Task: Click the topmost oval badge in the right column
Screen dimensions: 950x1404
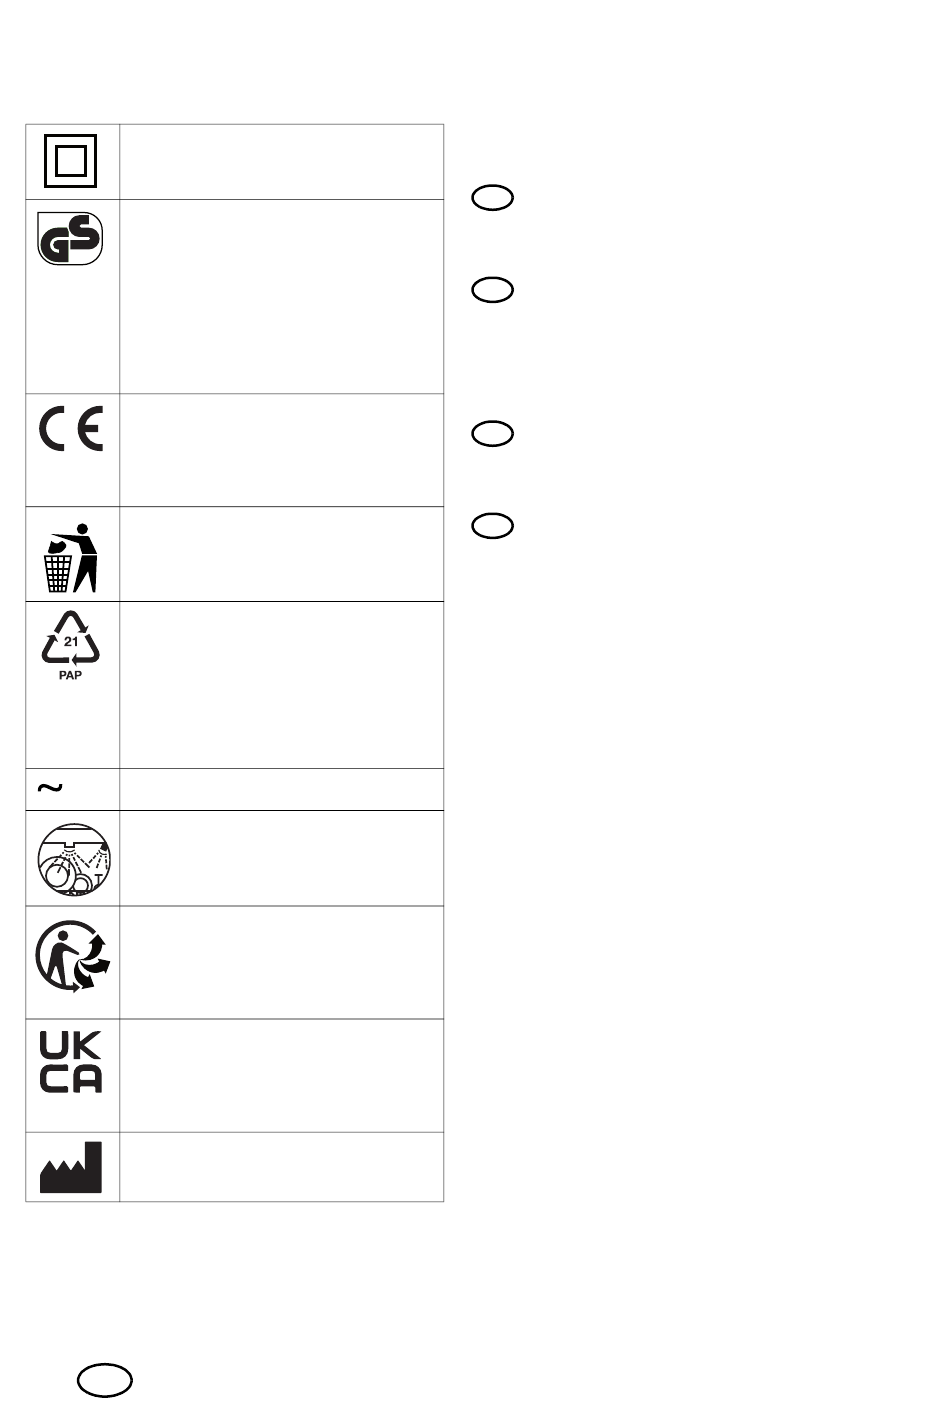Action: pos(493,199)
